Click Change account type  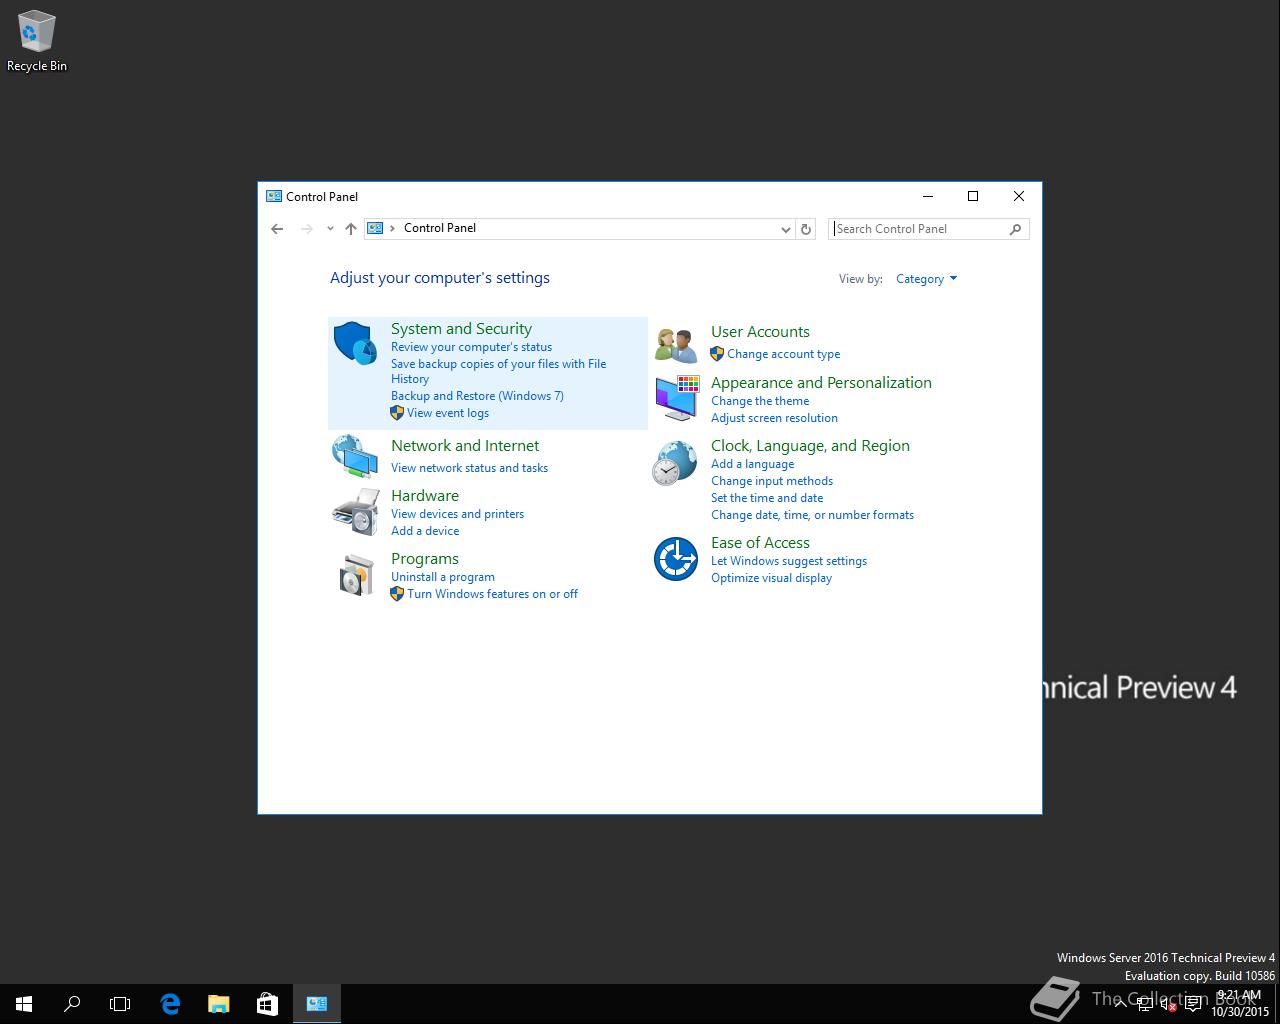(783, 354)
